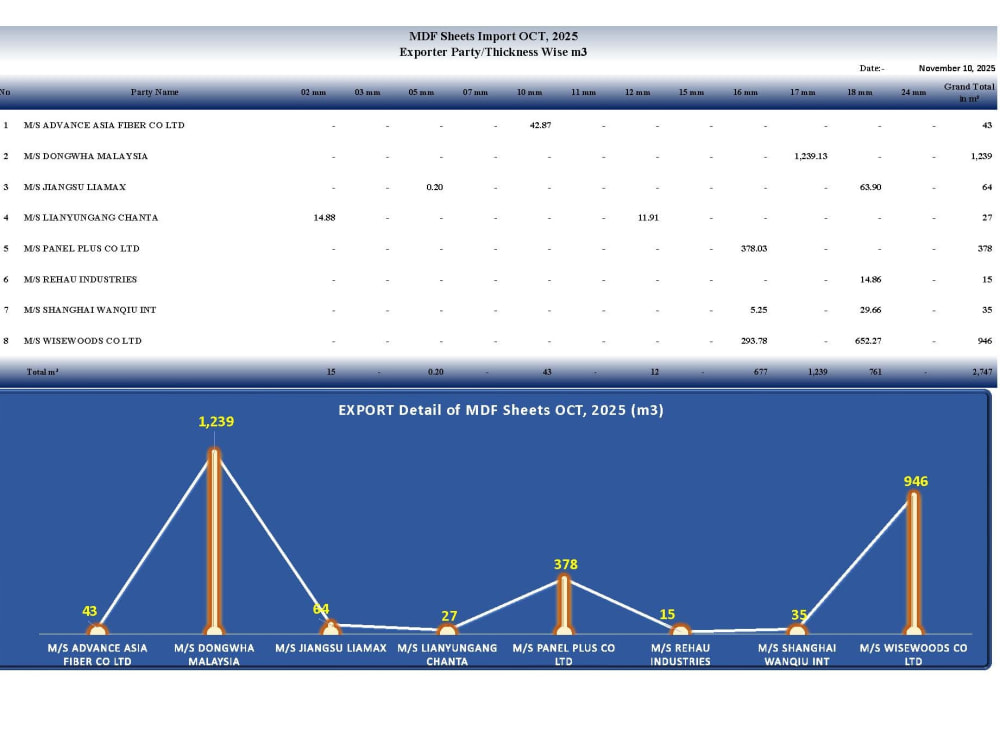Click the 946 data label in chart
The image size is (1000, 750).
click(916, 482)
